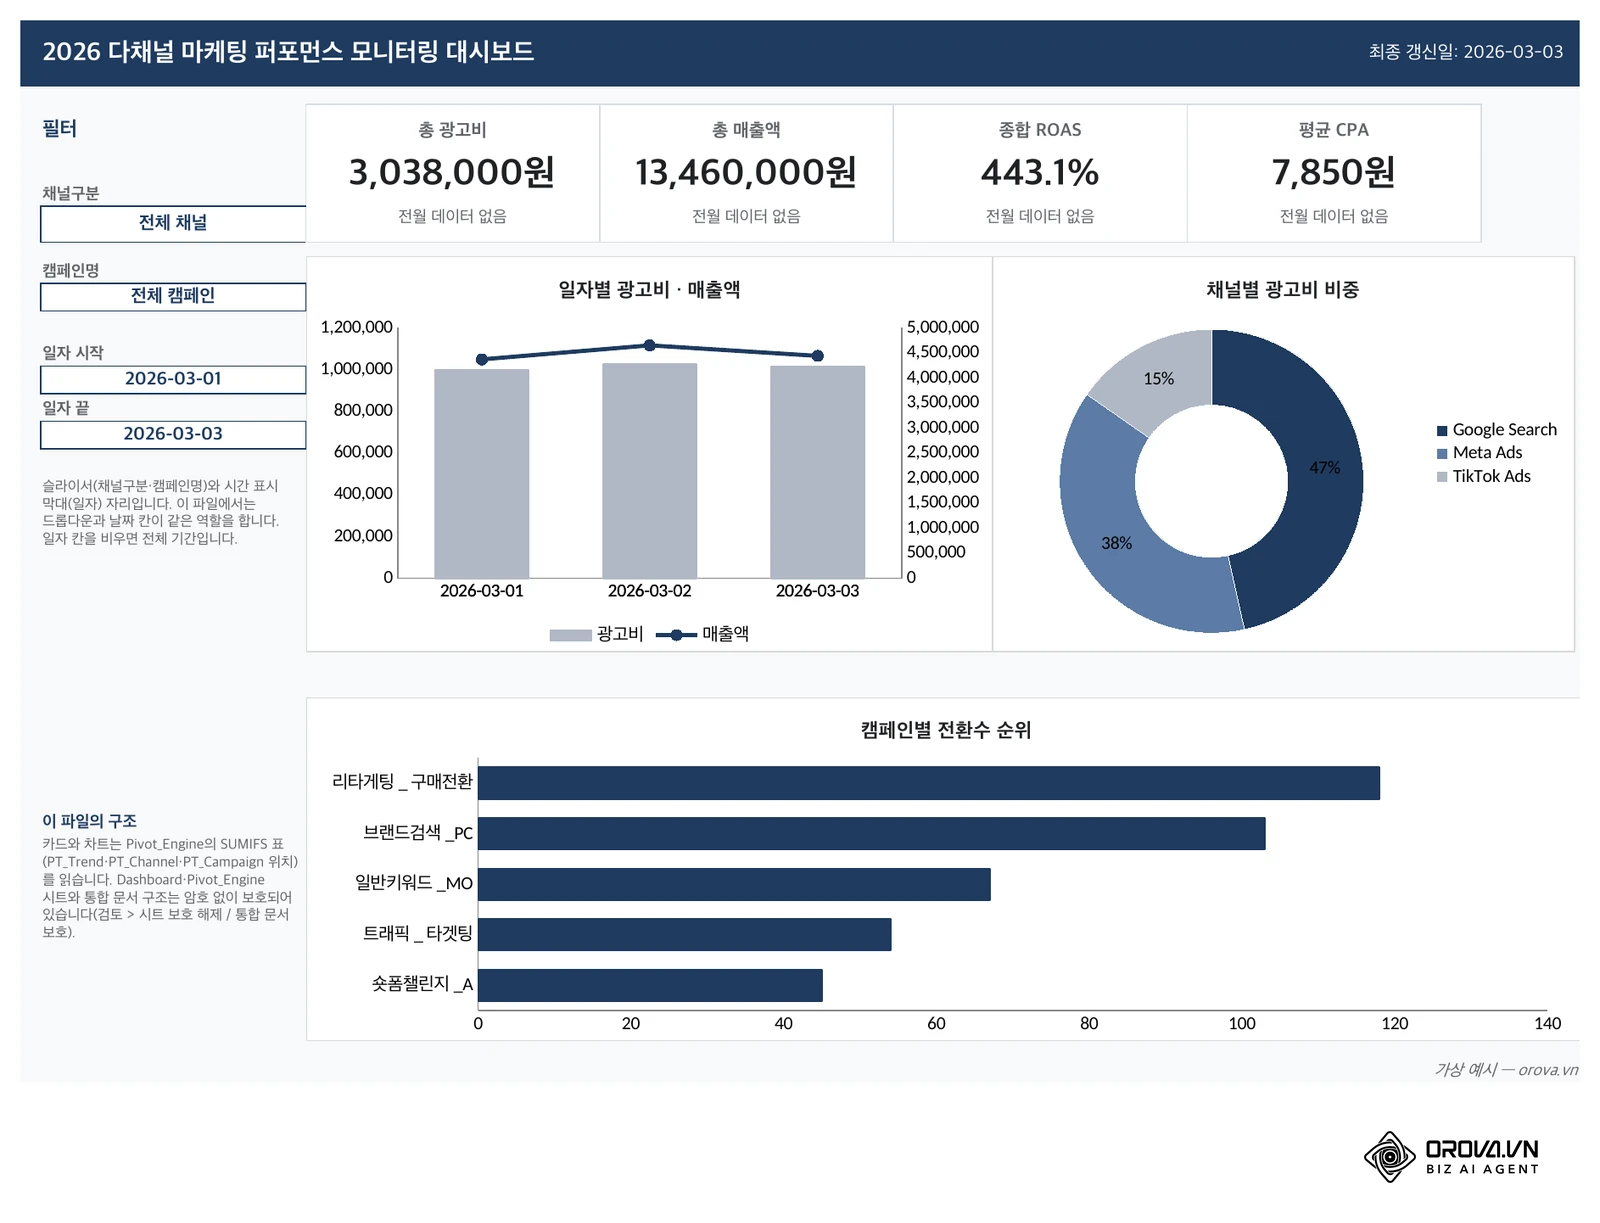Select the 총 광고비 value 3,038,000원
This screenshot has height=1223, width=1600.
point(452,172)
